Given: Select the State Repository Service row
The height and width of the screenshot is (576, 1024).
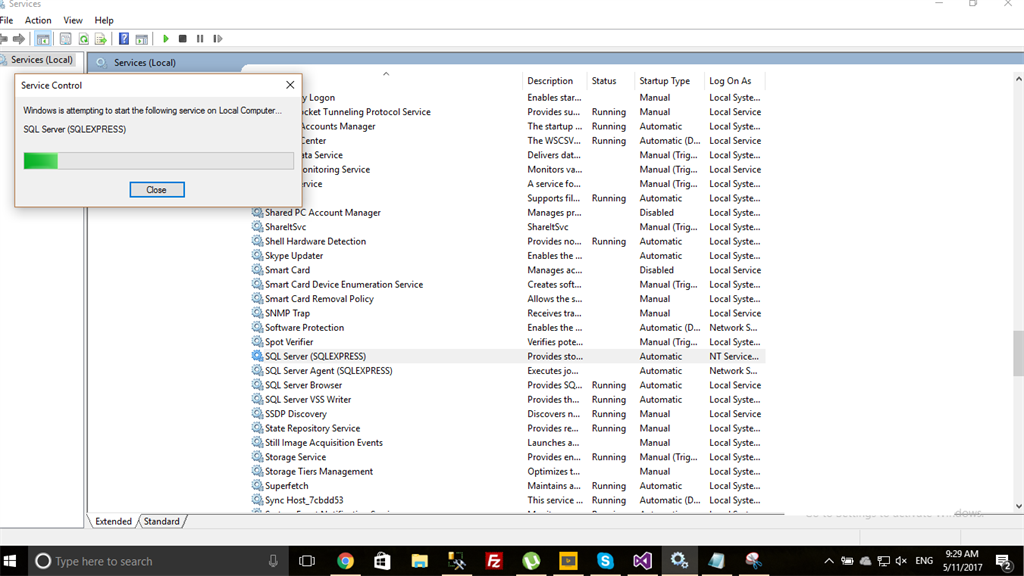Looking at the screenshot, I should point(507,428).
